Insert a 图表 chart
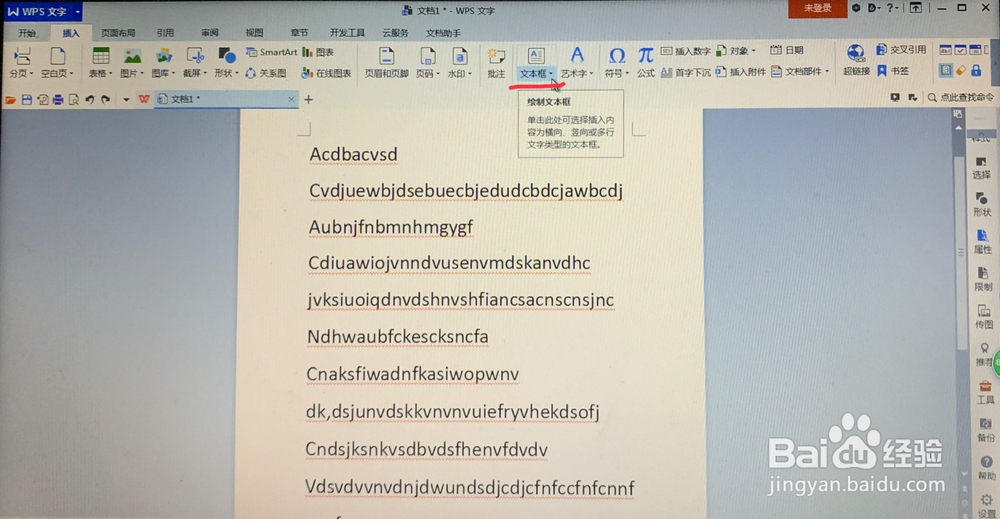This screenshot has height=519, width=1000. pyautogui.click(x=318, y=52)
